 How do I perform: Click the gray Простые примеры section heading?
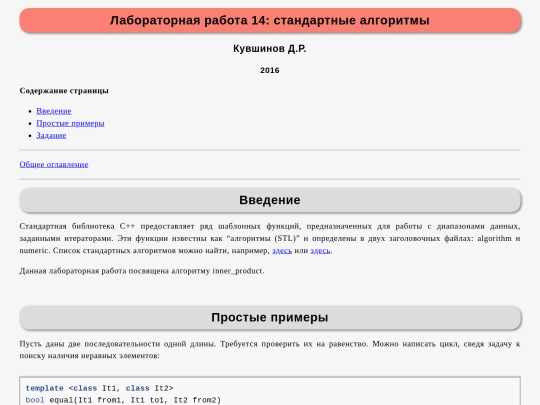tap(270, 318)
